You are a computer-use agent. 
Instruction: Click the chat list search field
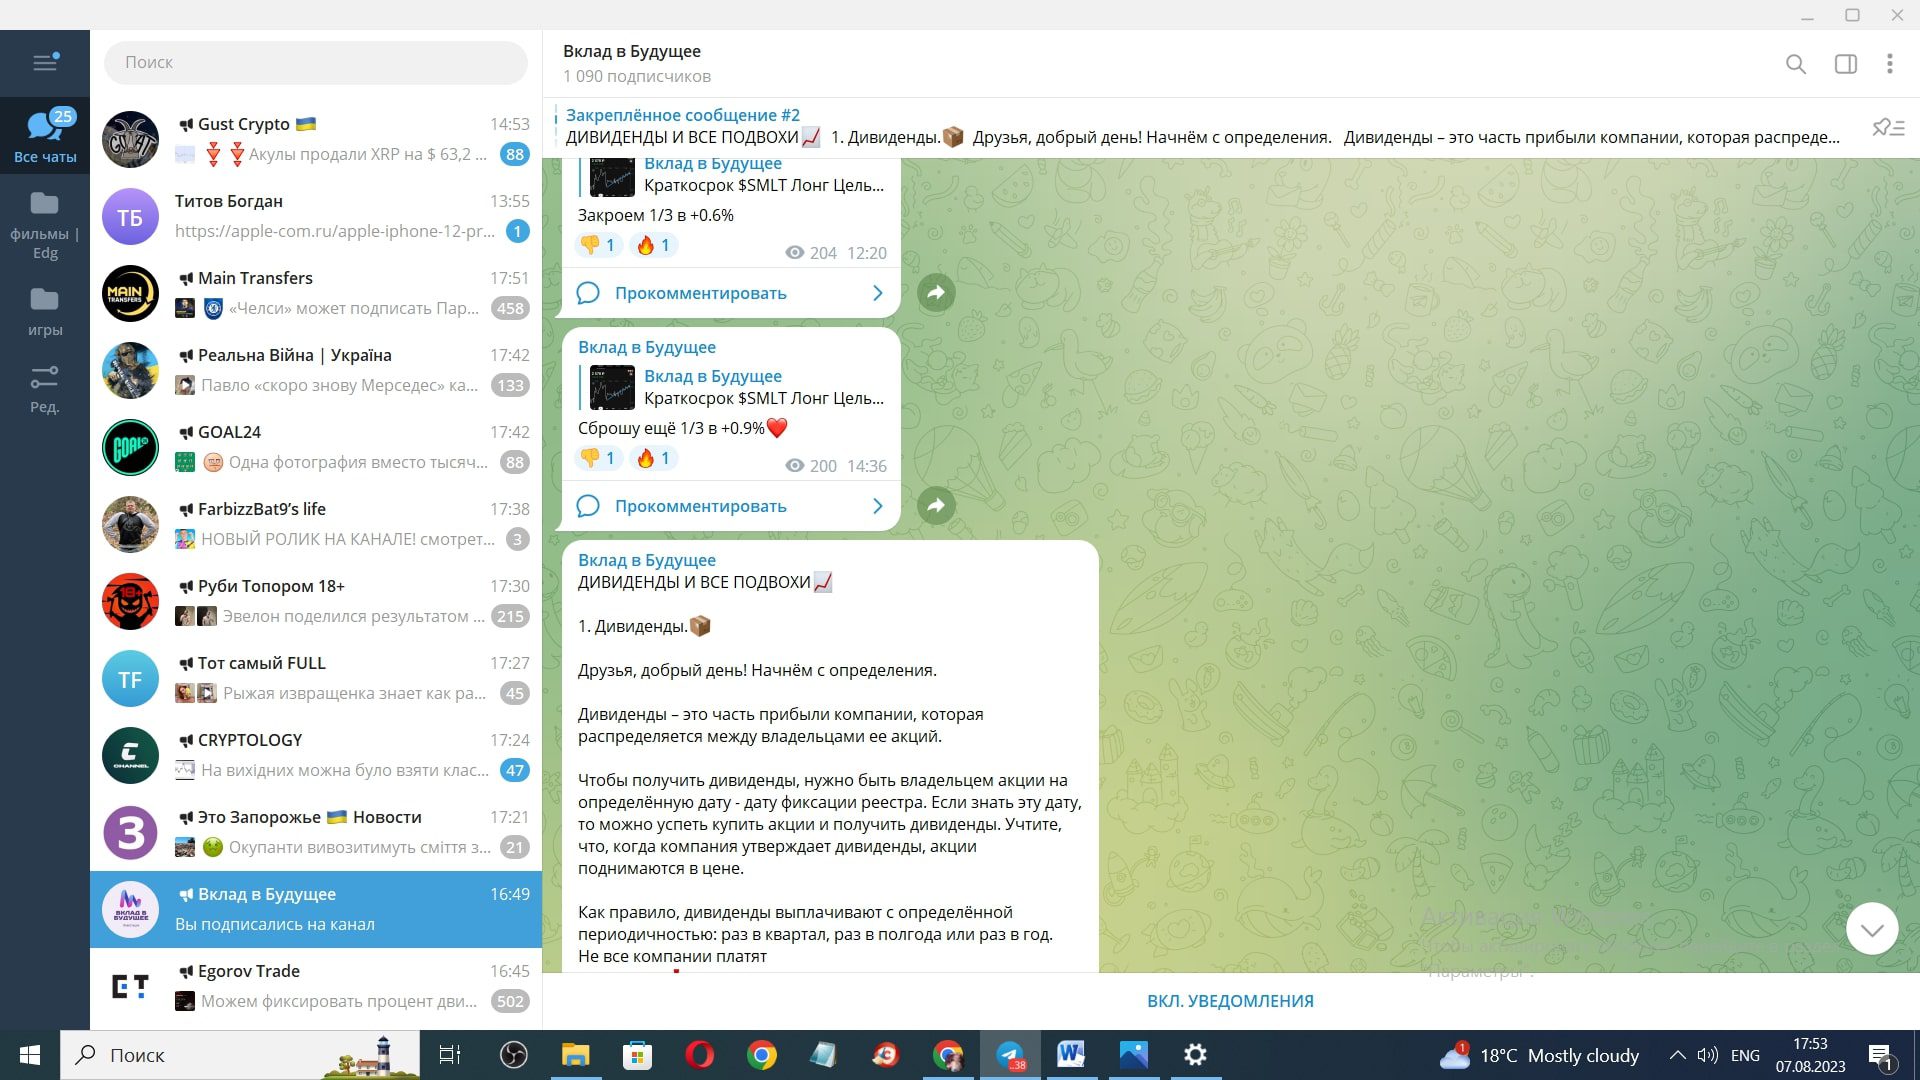(315, 62)
